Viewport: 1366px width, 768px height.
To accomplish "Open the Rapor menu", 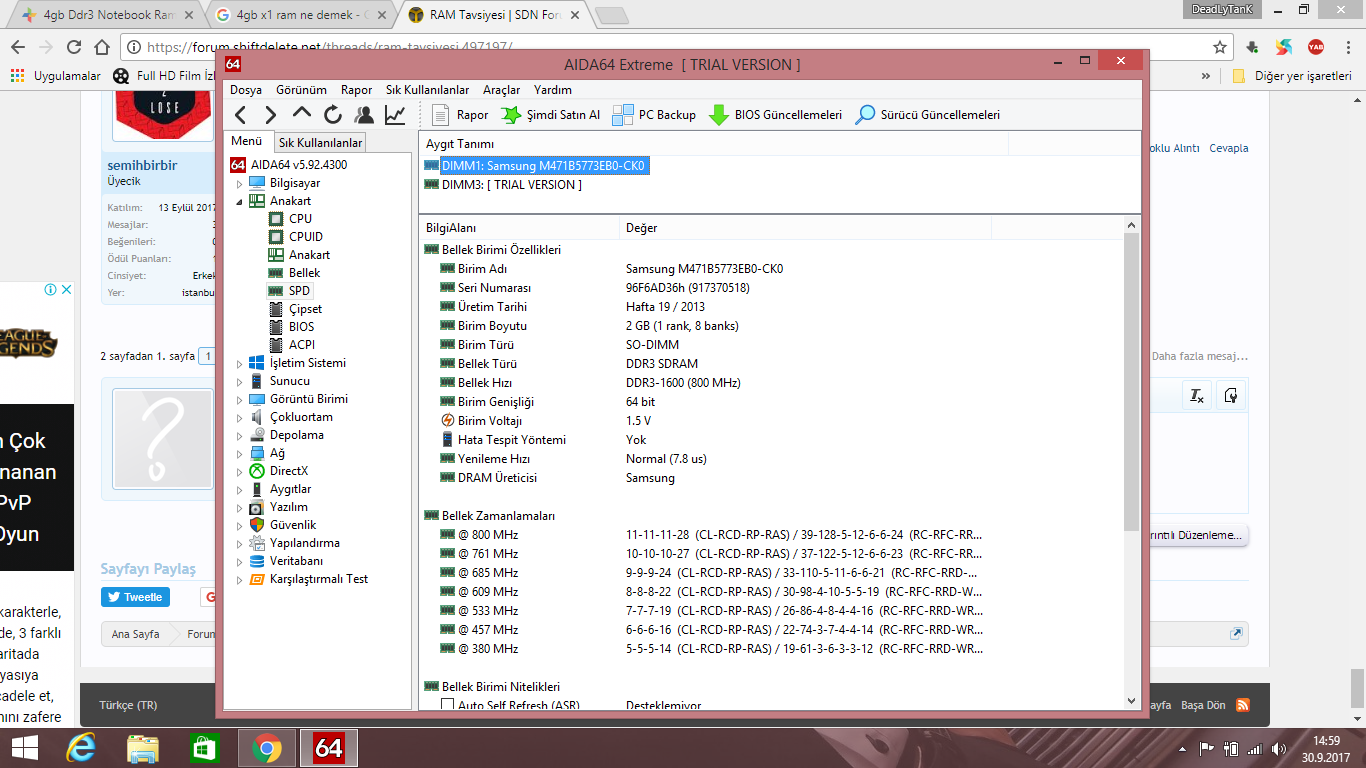I will click(x=356, y=89).
